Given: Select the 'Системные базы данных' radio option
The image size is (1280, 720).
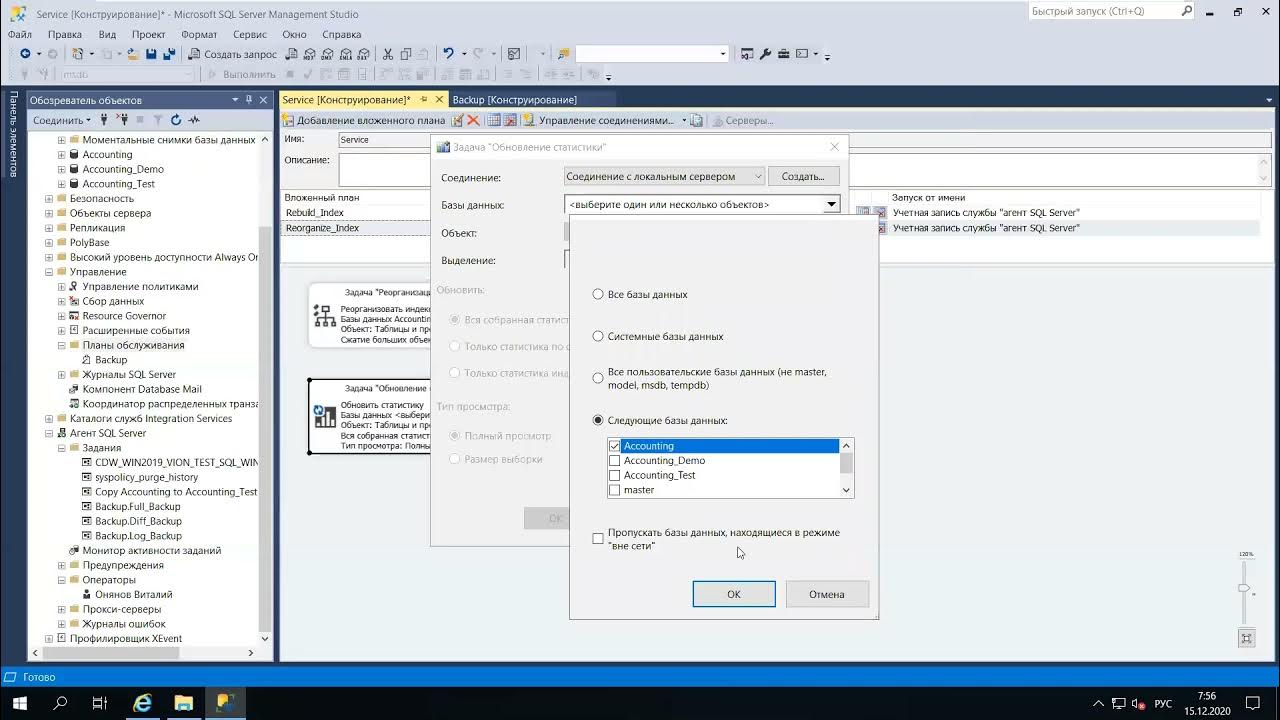Looking at the screenshot, I should [x=598, y=337].
